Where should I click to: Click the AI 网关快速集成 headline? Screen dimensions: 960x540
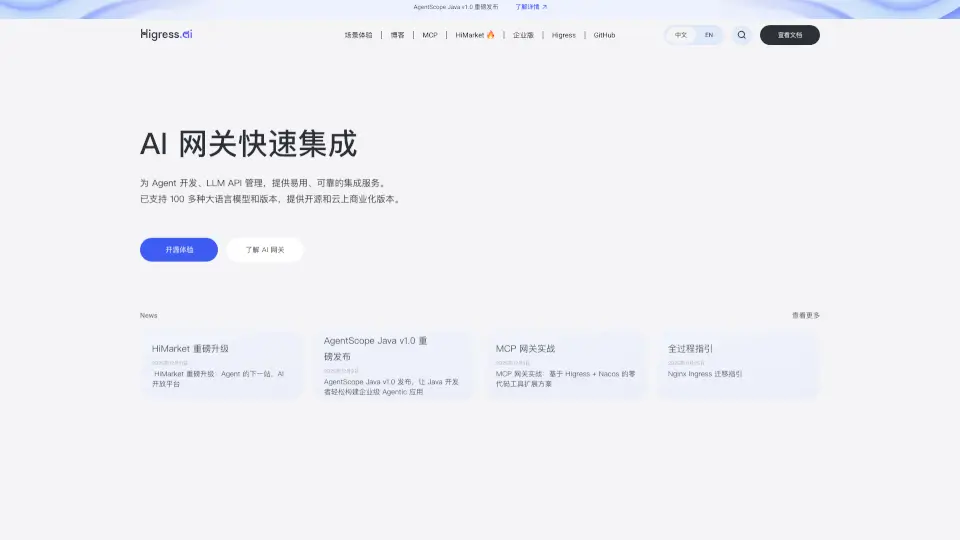(248, 144)
